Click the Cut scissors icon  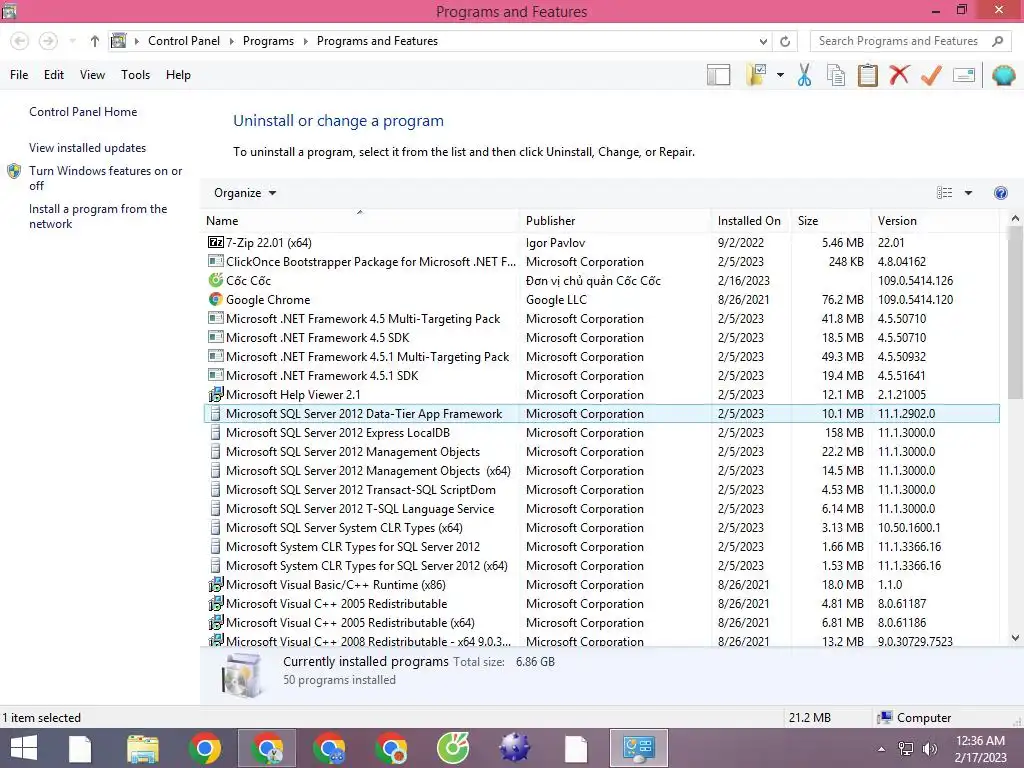coord(805,75)
